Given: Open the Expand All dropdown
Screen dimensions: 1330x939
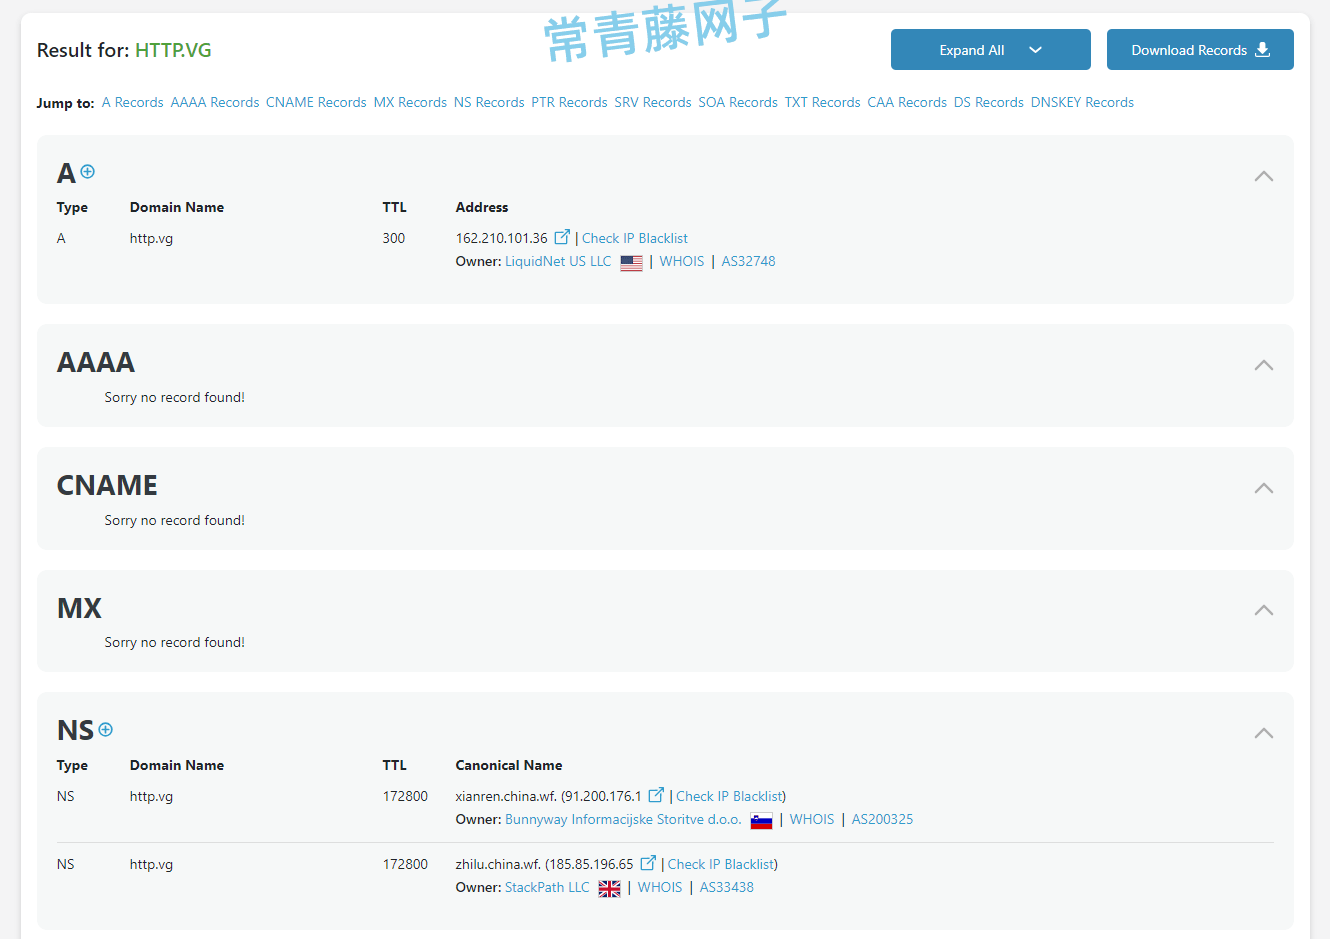Looking at the screenshot, I should (990, 50).
